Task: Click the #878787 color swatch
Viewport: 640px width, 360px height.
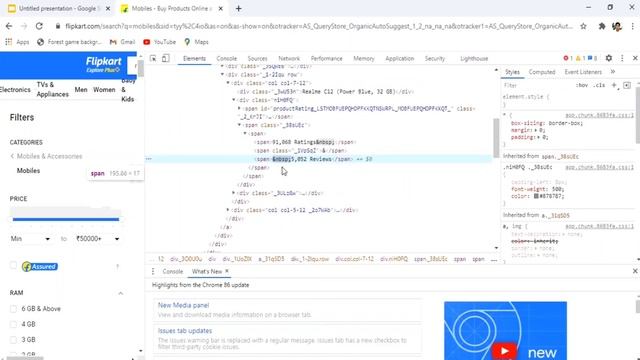Action: (x=536, y=196)
